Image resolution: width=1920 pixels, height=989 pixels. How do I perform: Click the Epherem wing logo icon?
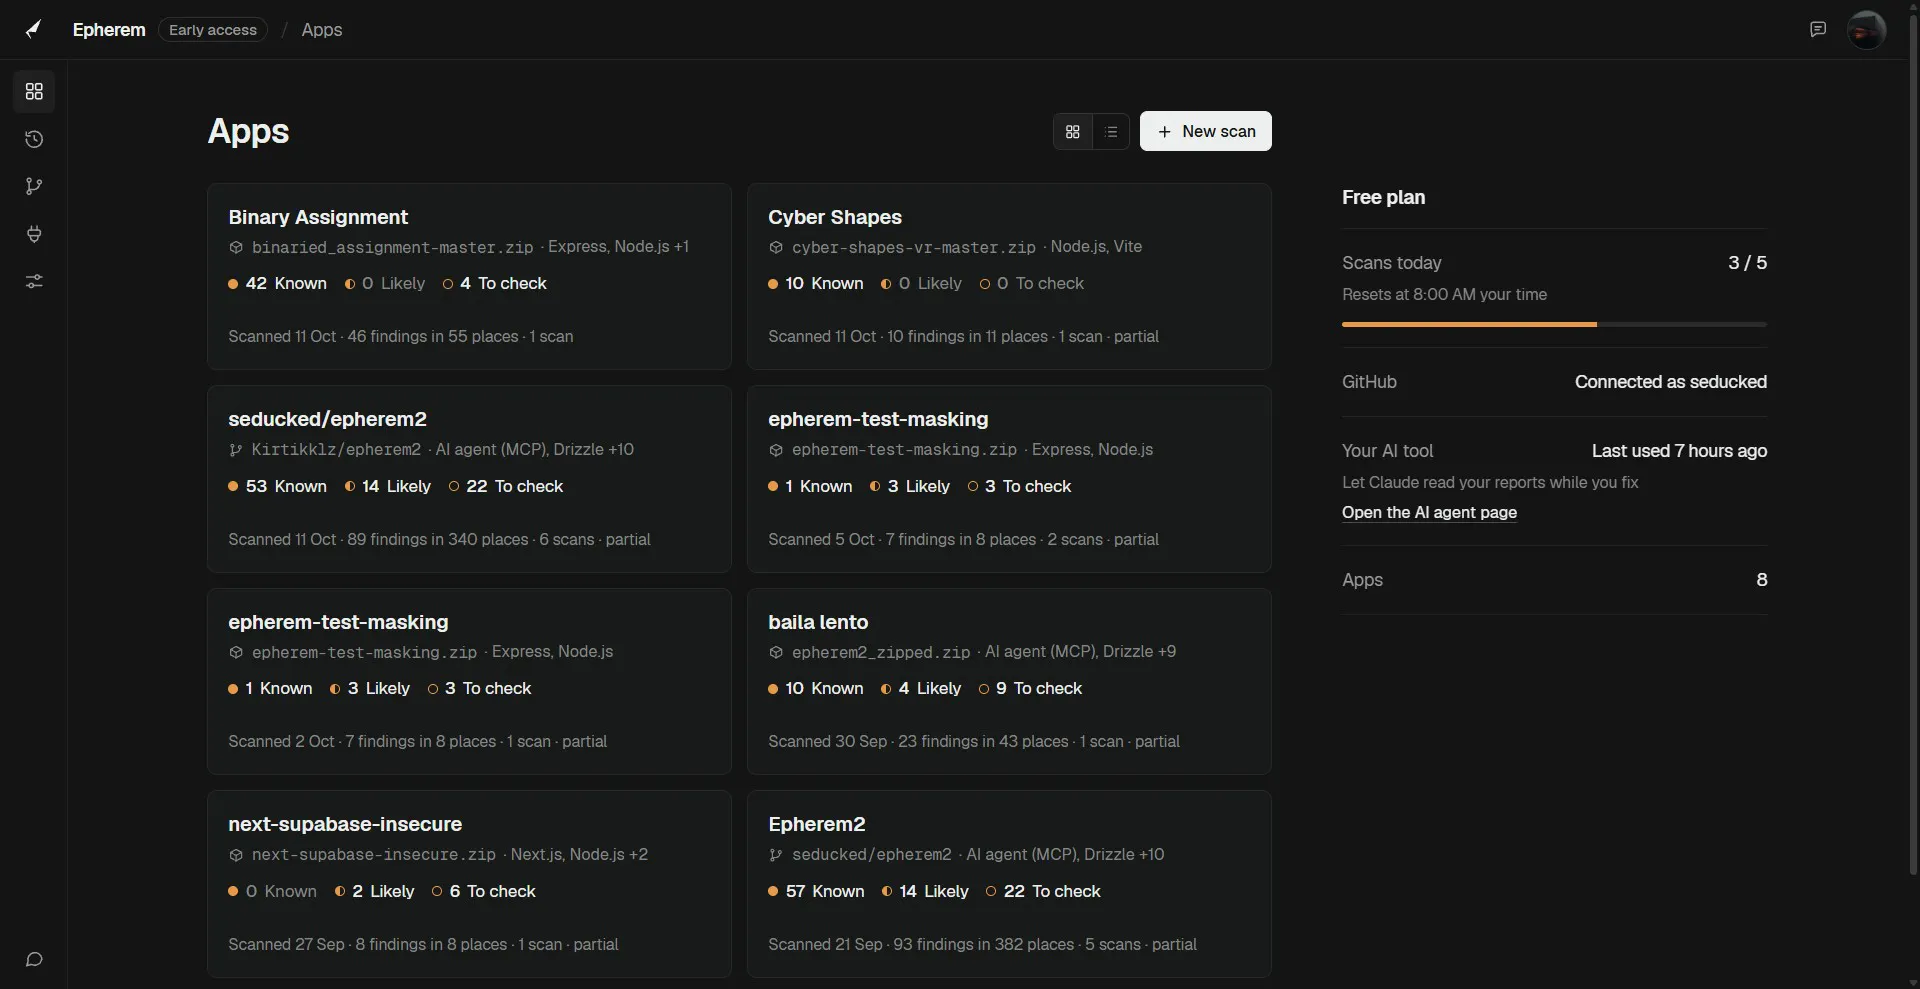pyautogui.click(x=34, y=29)
